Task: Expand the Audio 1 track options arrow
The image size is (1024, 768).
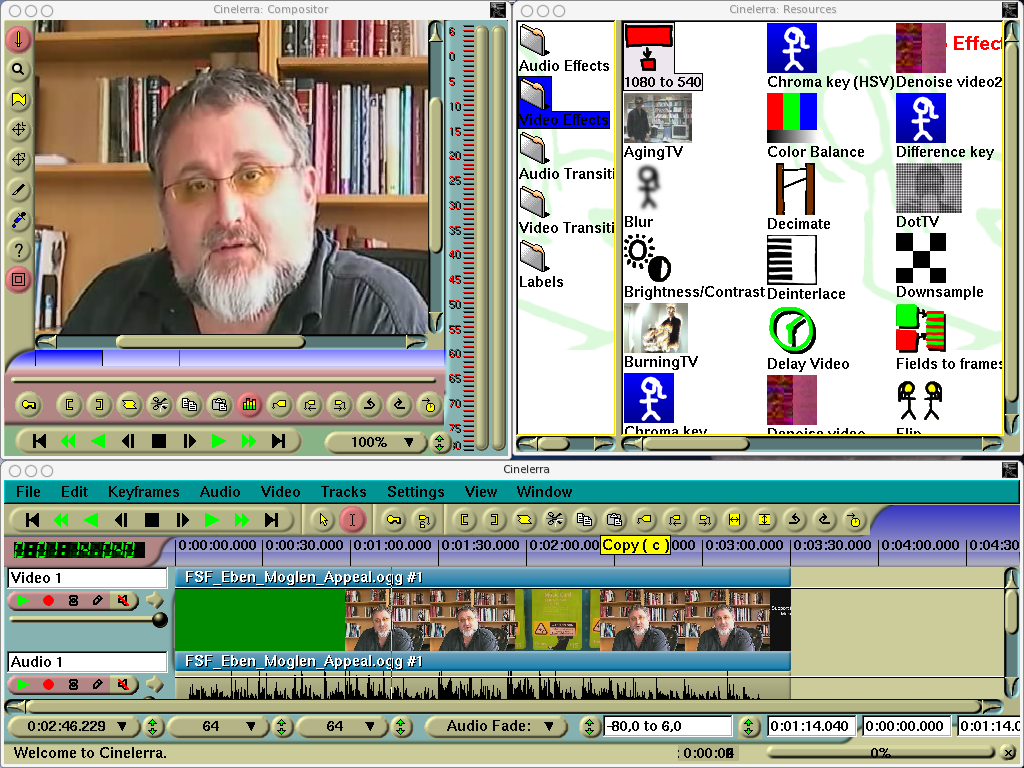Action: pos(154,684)
